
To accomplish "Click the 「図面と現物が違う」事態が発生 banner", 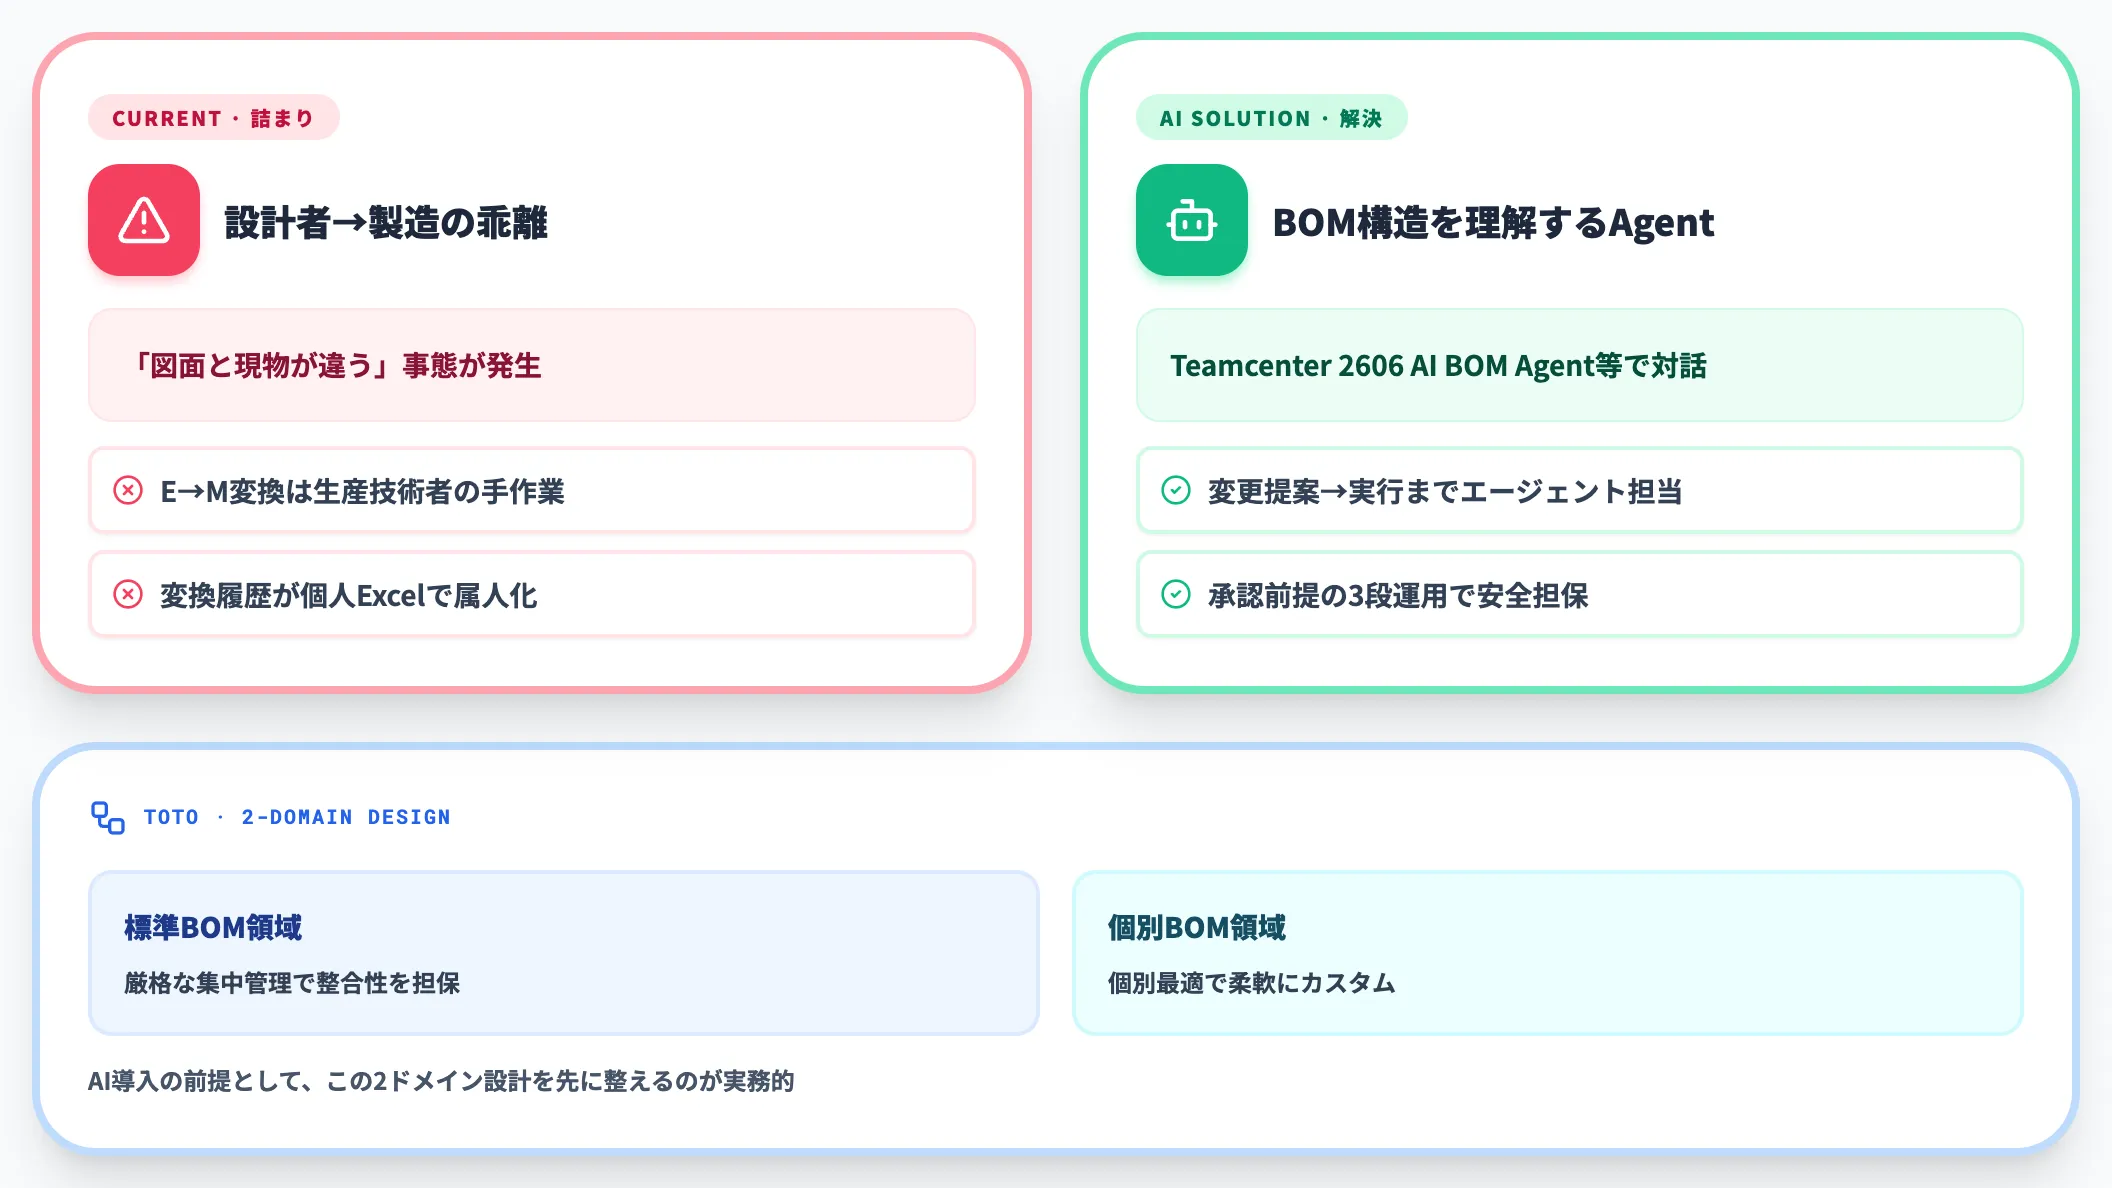I will pyautogui.click(x=532, y=365).
